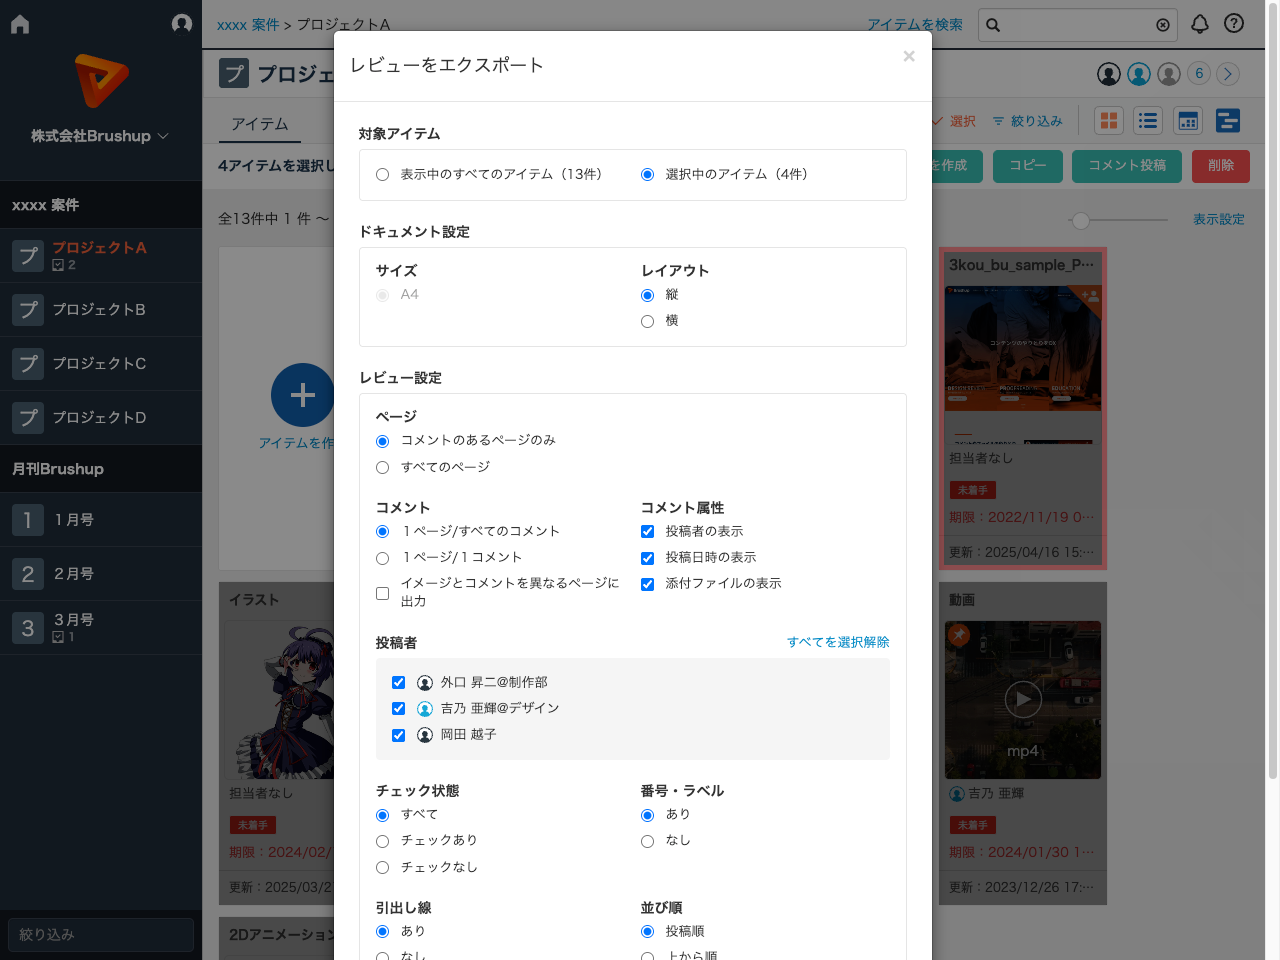The width and height of the screenshot is (1280, 960).
Task: Disable 添付ファイルの表示 option
Action: click(x=647, y=583)
